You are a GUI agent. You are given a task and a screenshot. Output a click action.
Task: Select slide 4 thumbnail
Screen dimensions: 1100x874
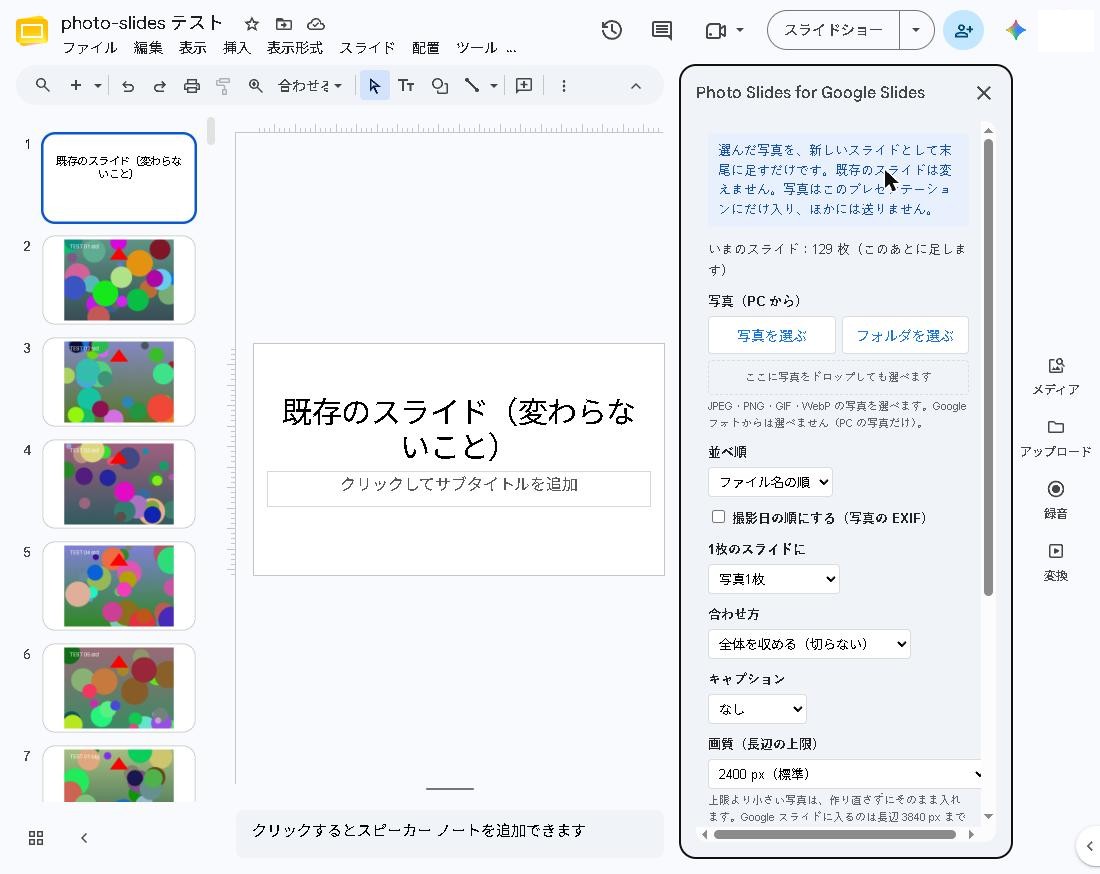[119, 484]
